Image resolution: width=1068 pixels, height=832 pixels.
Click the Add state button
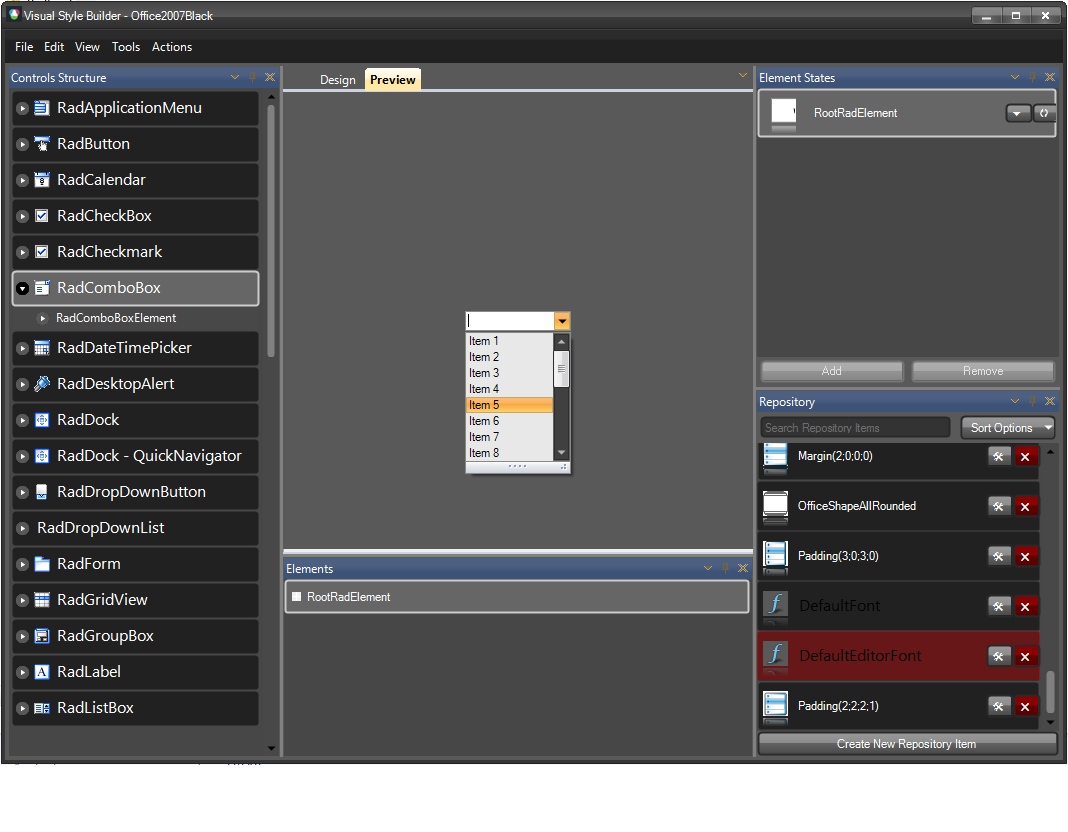coord(832,371)
